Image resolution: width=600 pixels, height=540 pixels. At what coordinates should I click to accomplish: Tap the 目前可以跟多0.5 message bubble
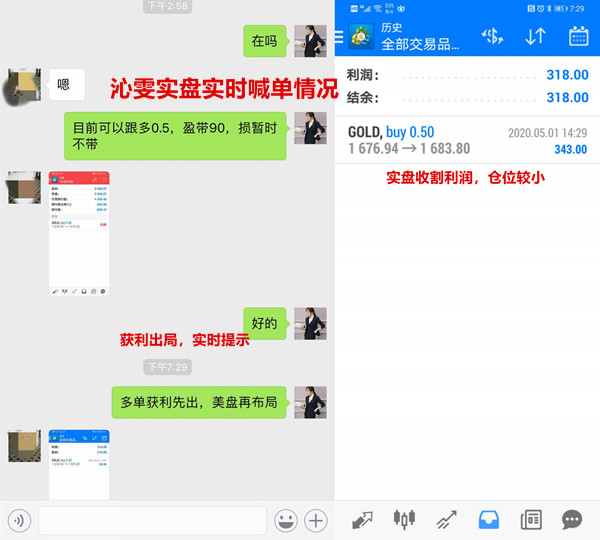[x=175, y=136]
